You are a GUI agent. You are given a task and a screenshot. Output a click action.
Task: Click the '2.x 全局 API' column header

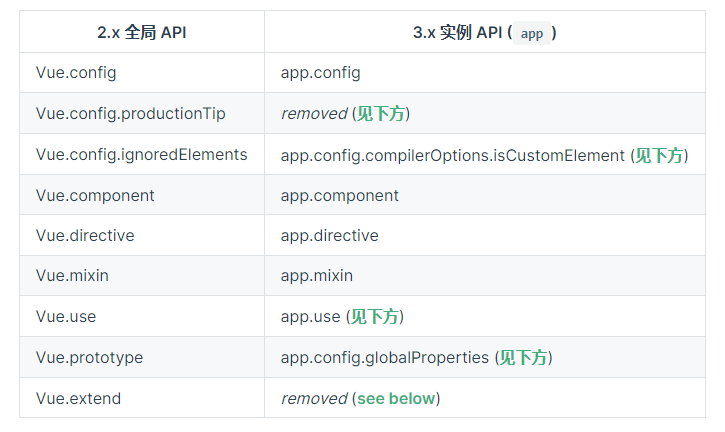[142, 32]
